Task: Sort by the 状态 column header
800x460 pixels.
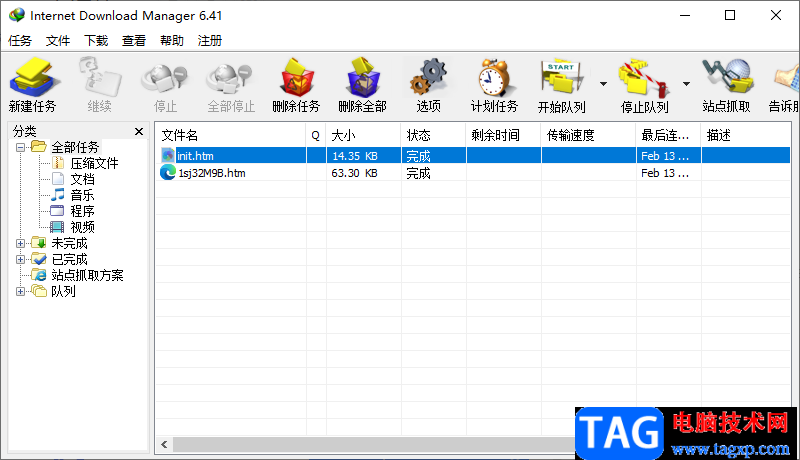Action: tap(433, 135)
